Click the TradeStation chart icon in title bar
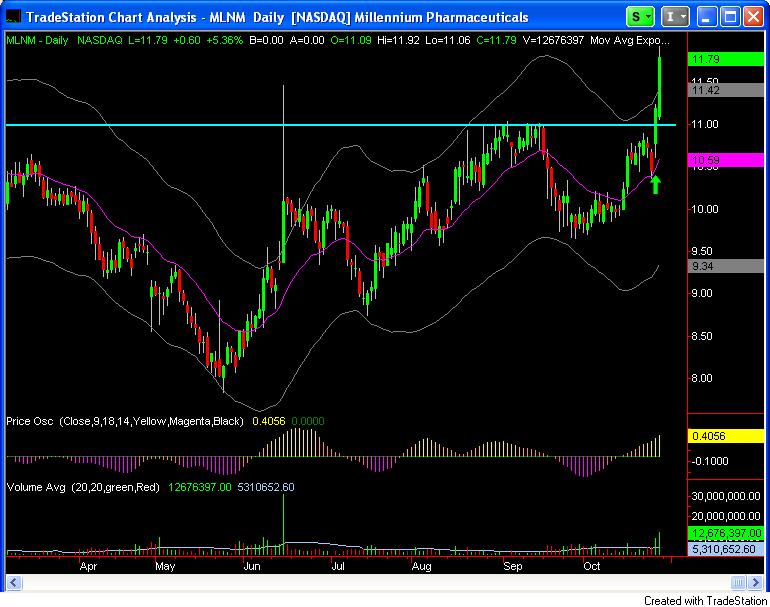770x607 pixels. [13, 17]
